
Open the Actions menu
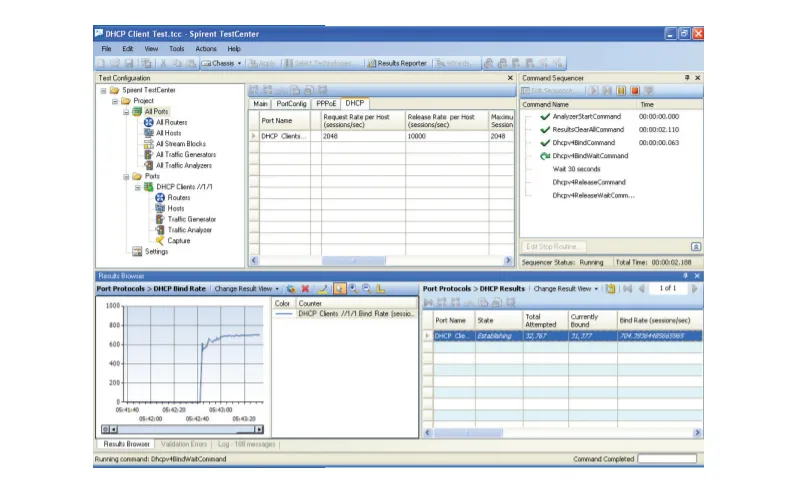click(x=206, y=49)
